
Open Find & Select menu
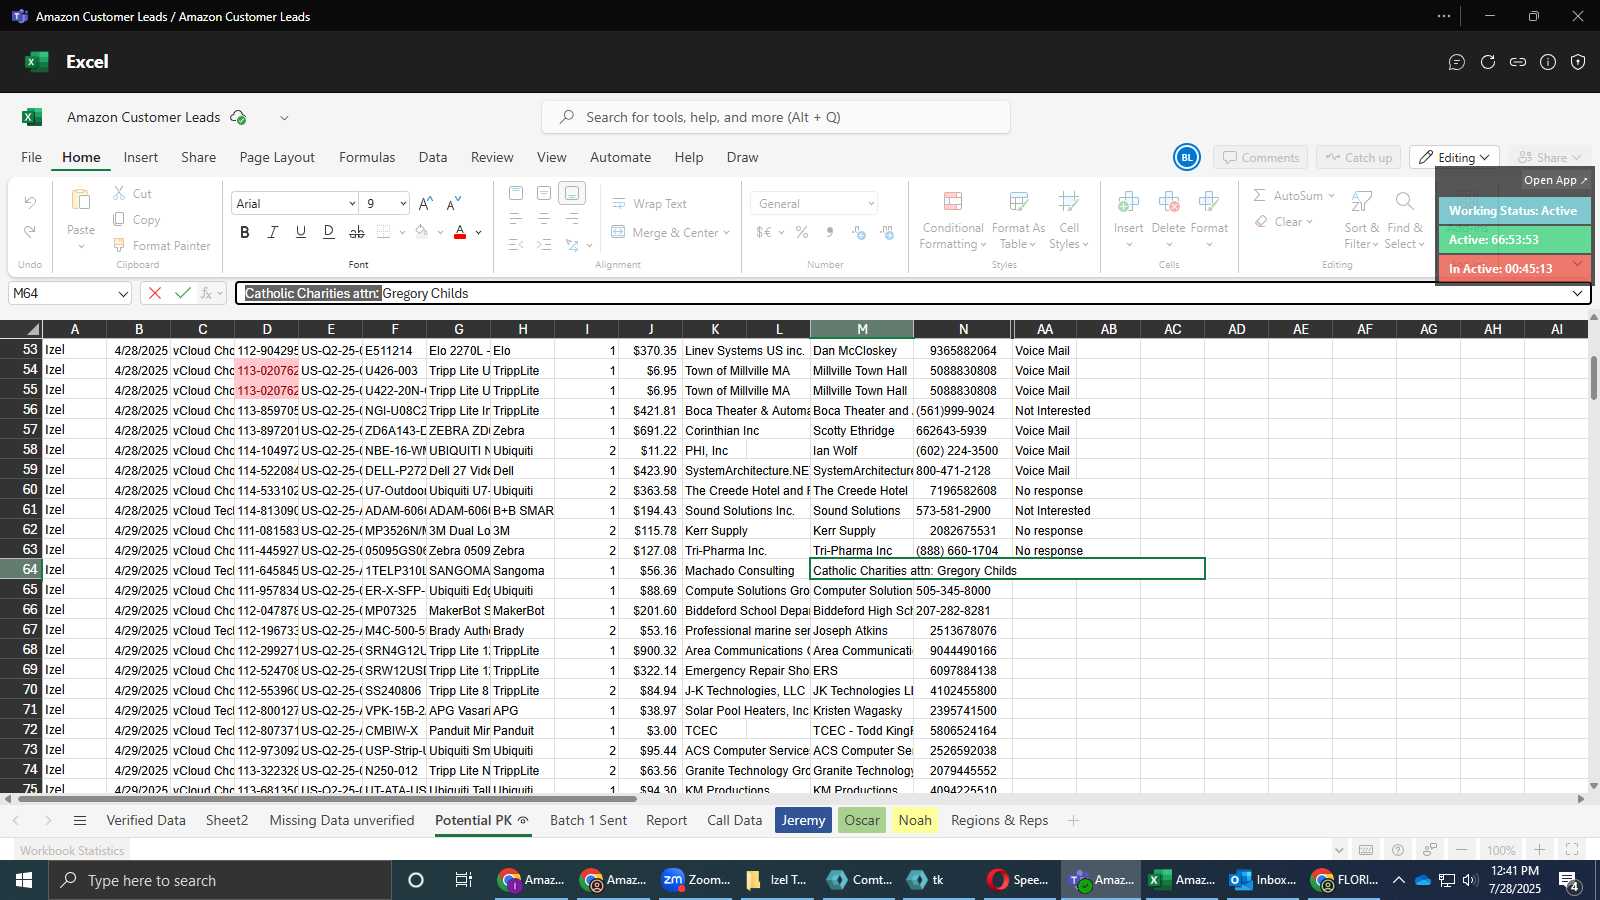click(1405, 220)
